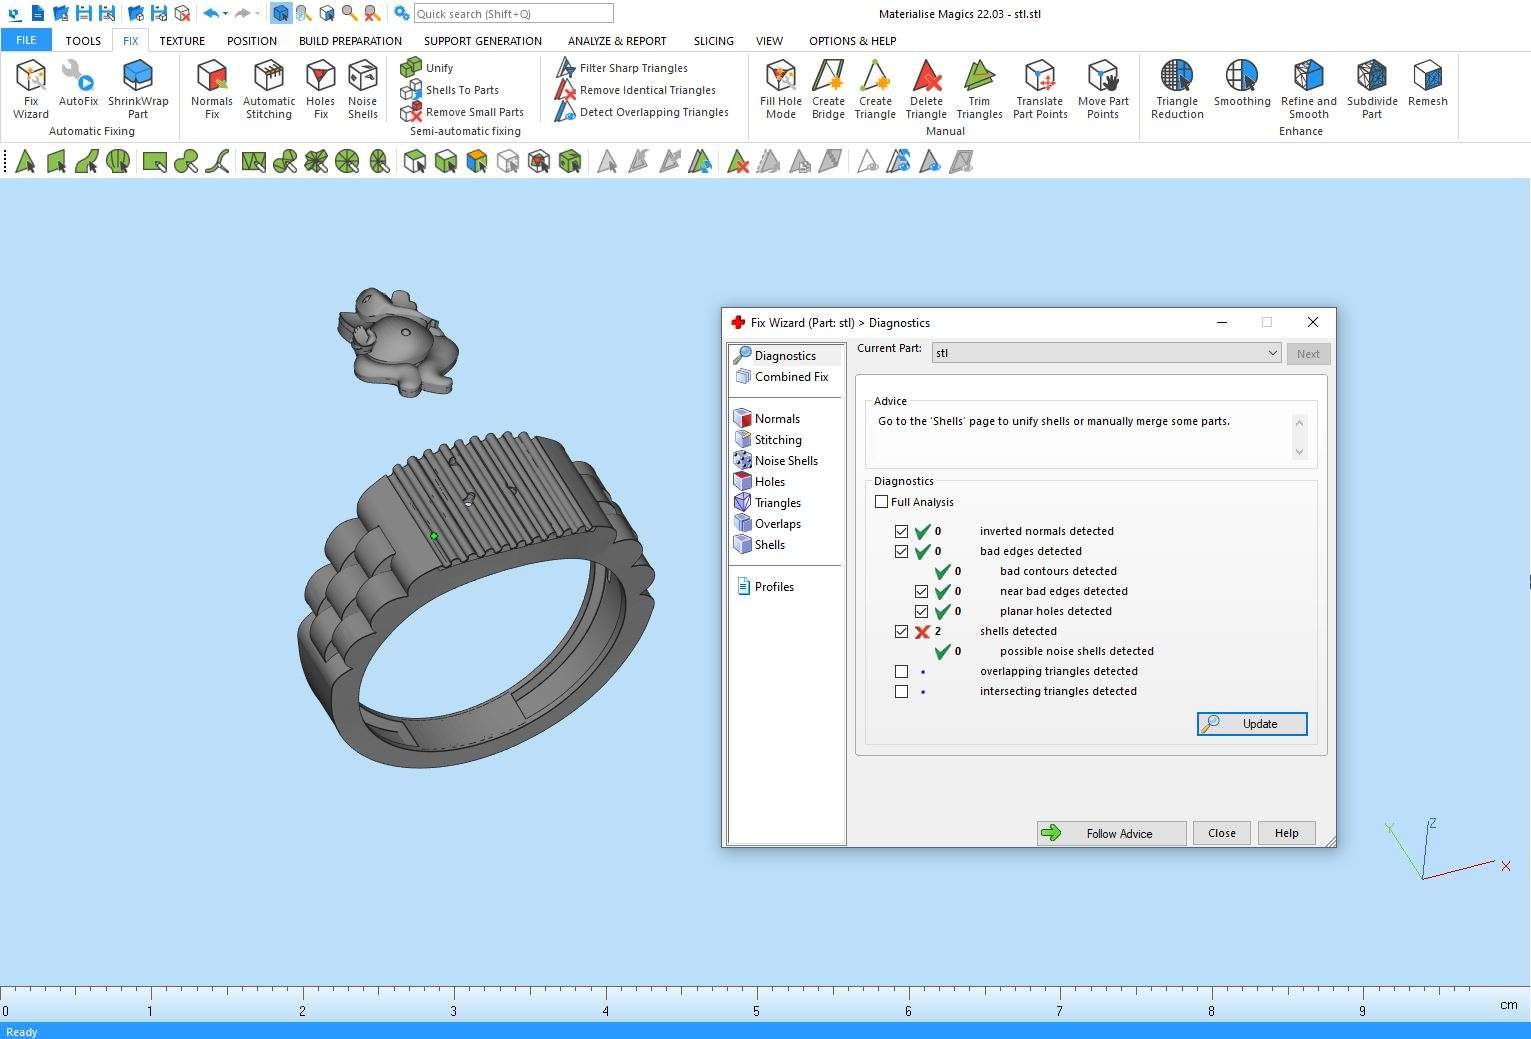Viewport: 1531px width, 1039px height.
Task: Open the undo history dropdown arrow
Action: click(x=226, y=14)
